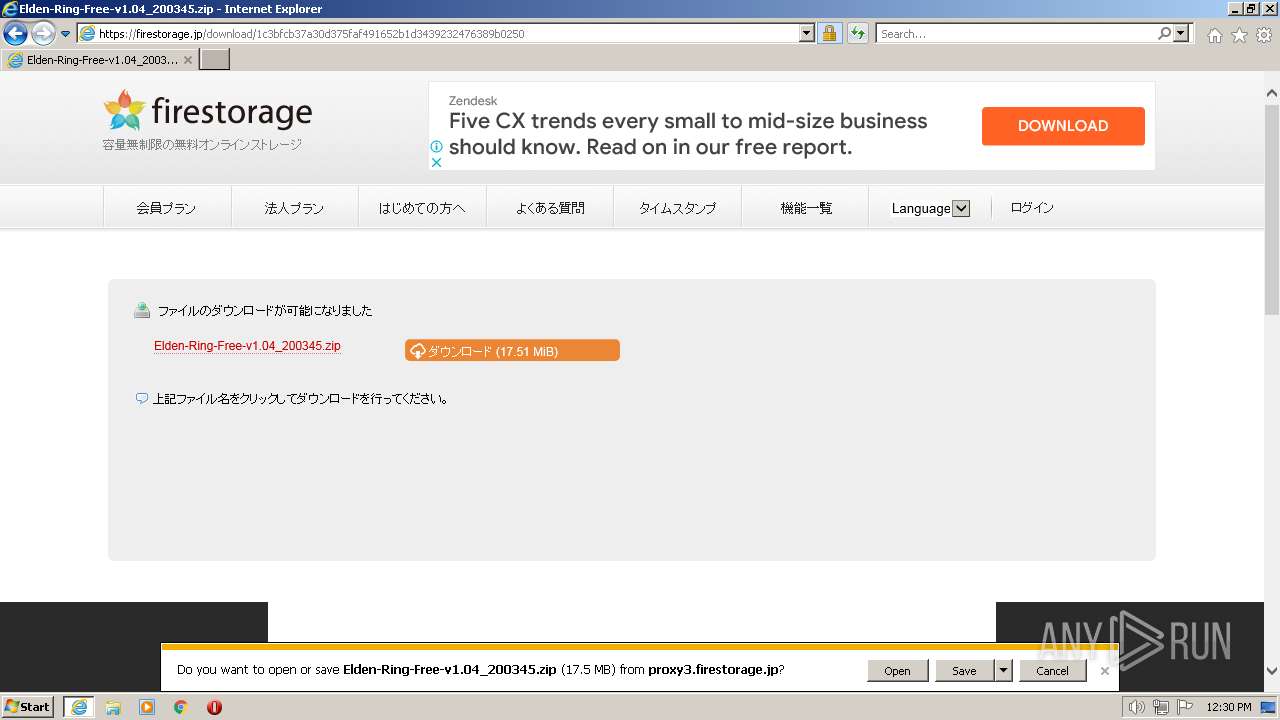Open the Windows Start button
1280x720 pixels.
pos(28,707)
